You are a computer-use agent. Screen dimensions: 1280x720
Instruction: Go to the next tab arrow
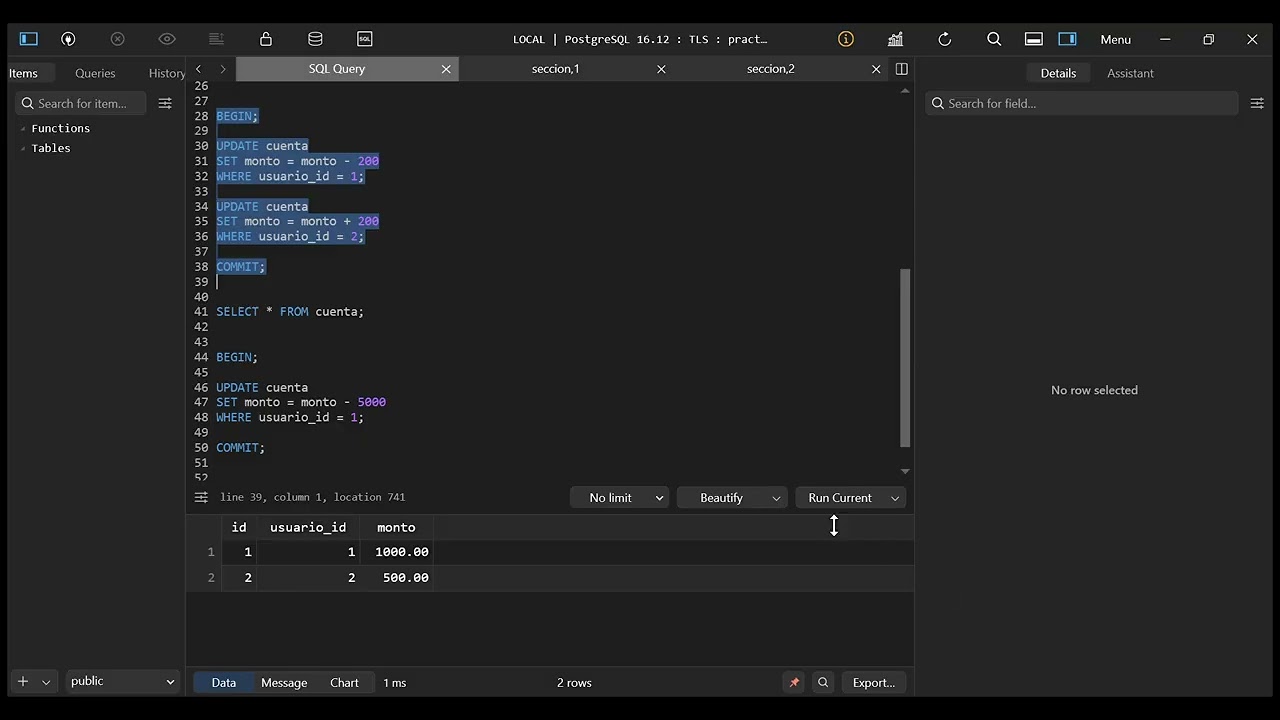click(x=223, y=69)
